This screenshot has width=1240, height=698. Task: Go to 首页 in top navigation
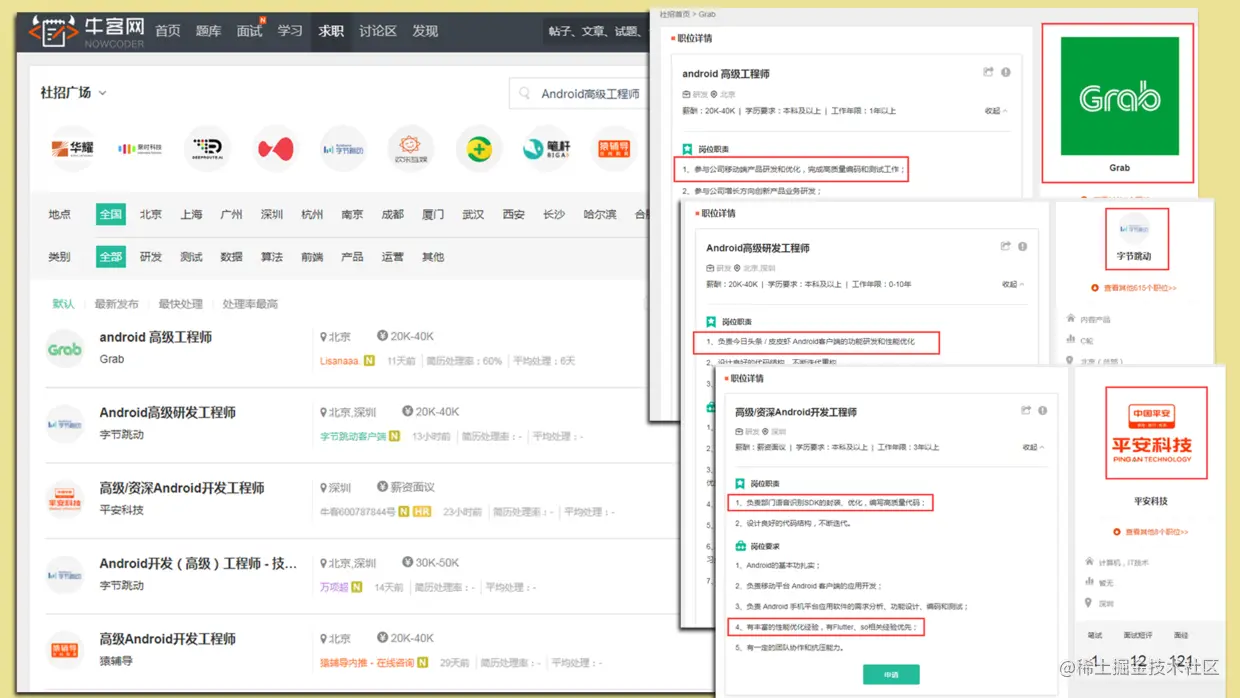point(168,31)
